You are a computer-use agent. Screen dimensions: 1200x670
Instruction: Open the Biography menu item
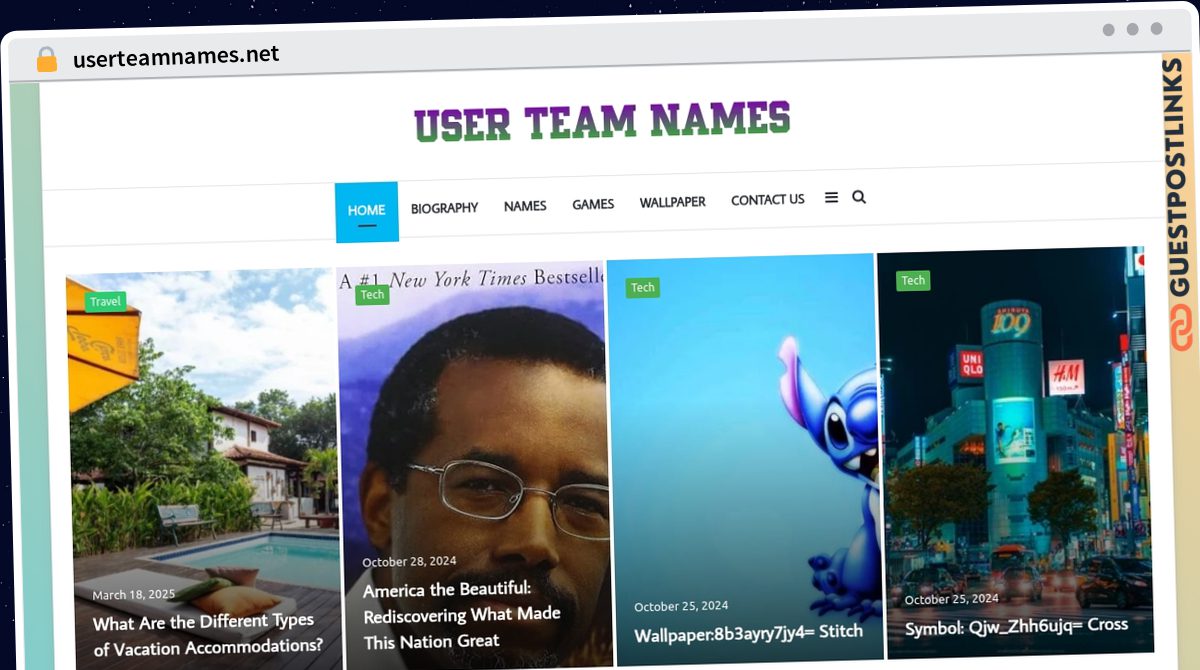click(444, 208)
